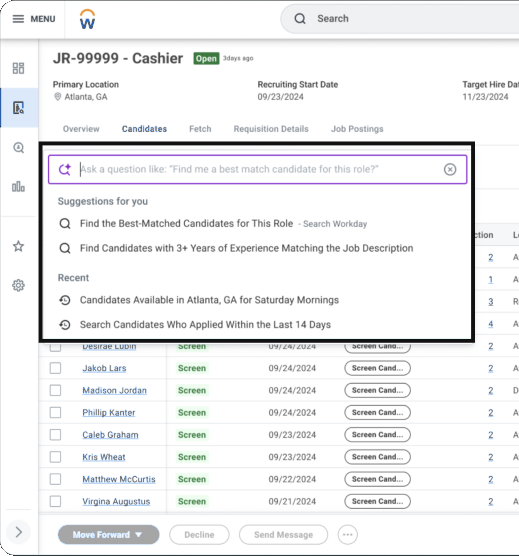Open candidate Madison Jordan

pyautogui.click(x=115, y=390)
